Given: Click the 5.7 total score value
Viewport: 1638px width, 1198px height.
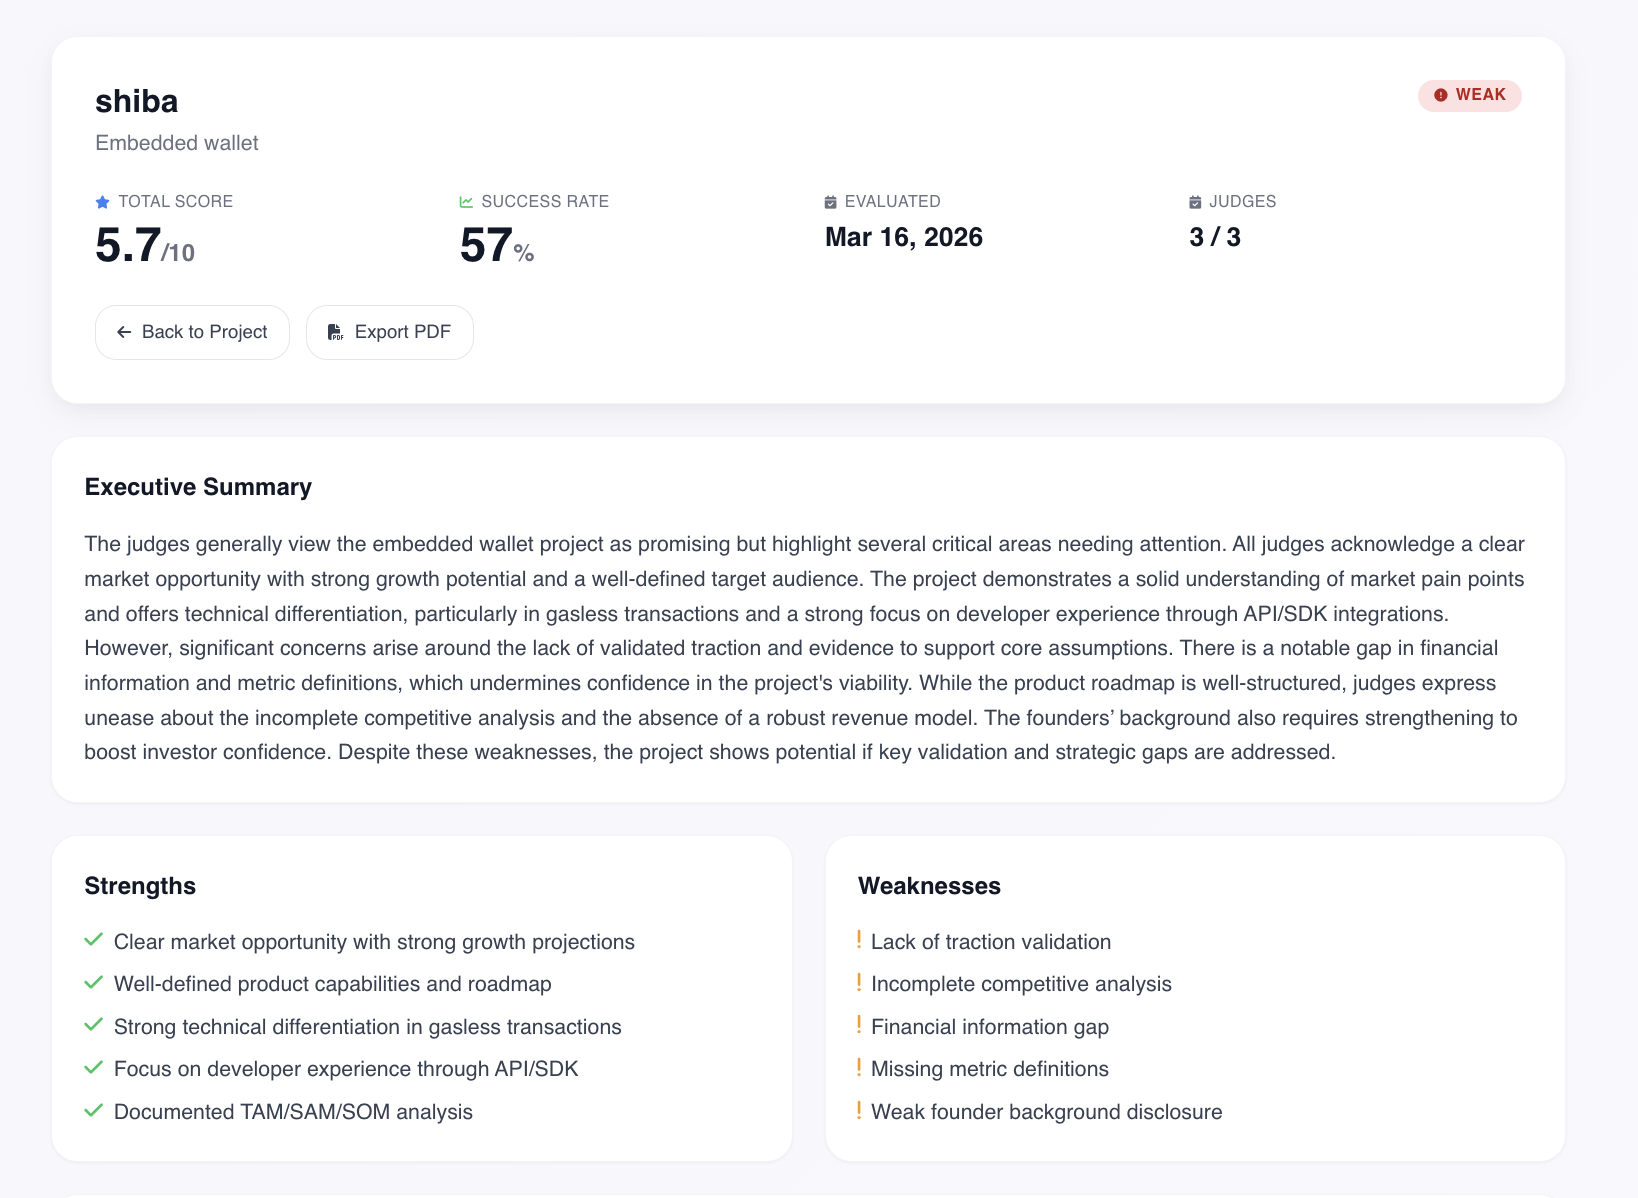Looking at the screenshot, I should (128, 245).
